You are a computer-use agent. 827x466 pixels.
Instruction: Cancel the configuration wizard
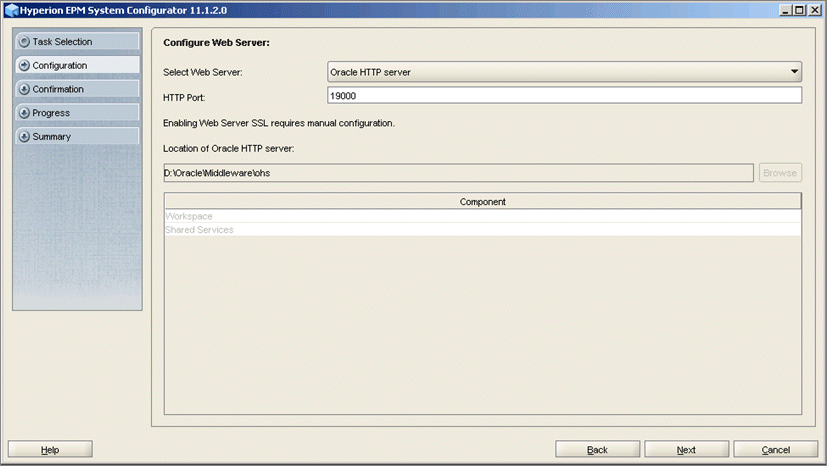(x=775, y=450)
